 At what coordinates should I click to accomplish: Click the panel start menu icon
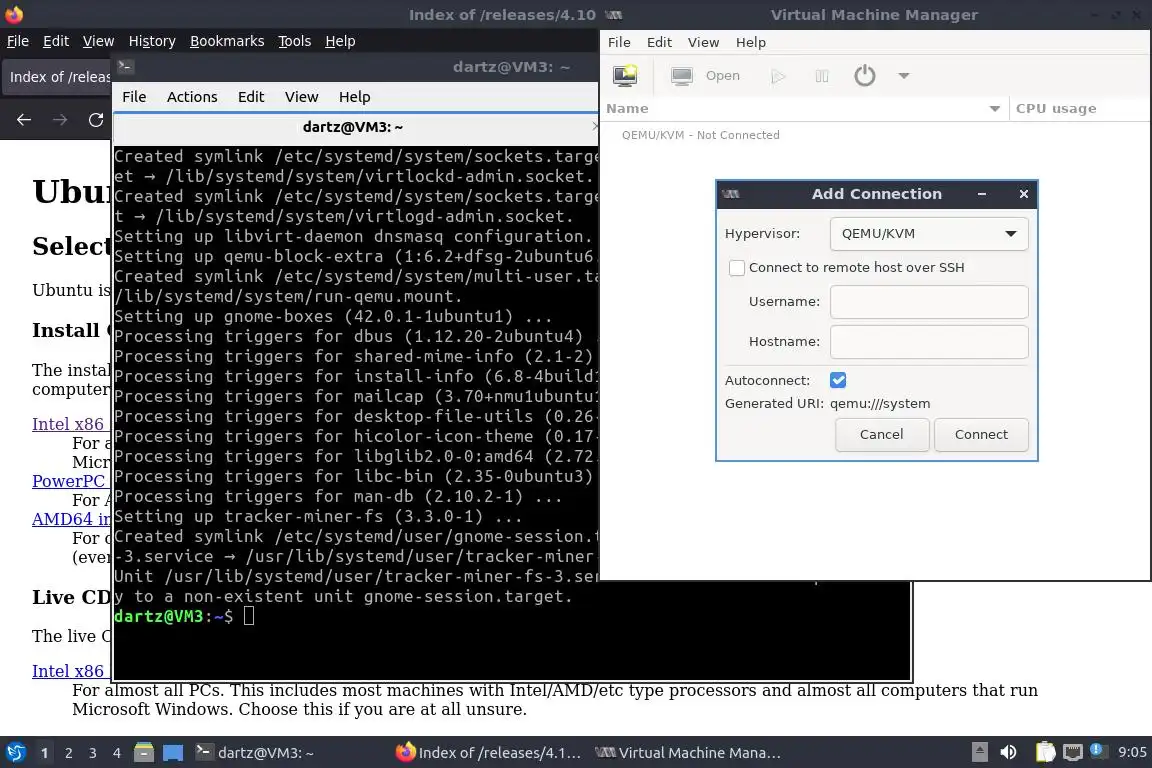pos(15,753)
